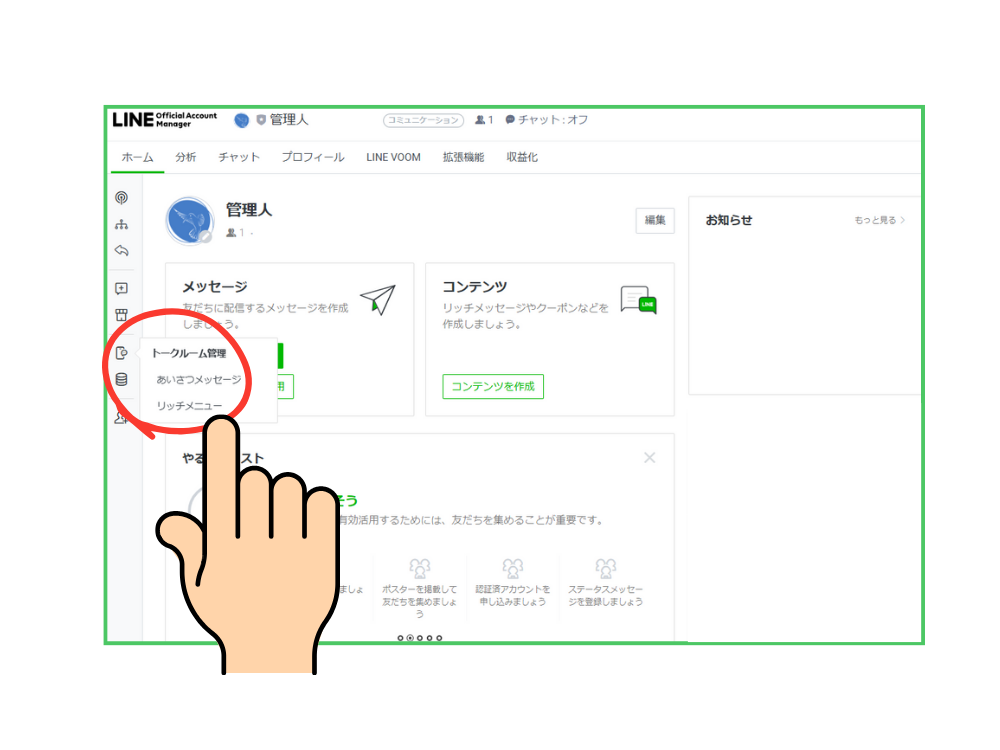
Task: Expand もっと見る in the お知らせ panel
Action: [877, 220]
